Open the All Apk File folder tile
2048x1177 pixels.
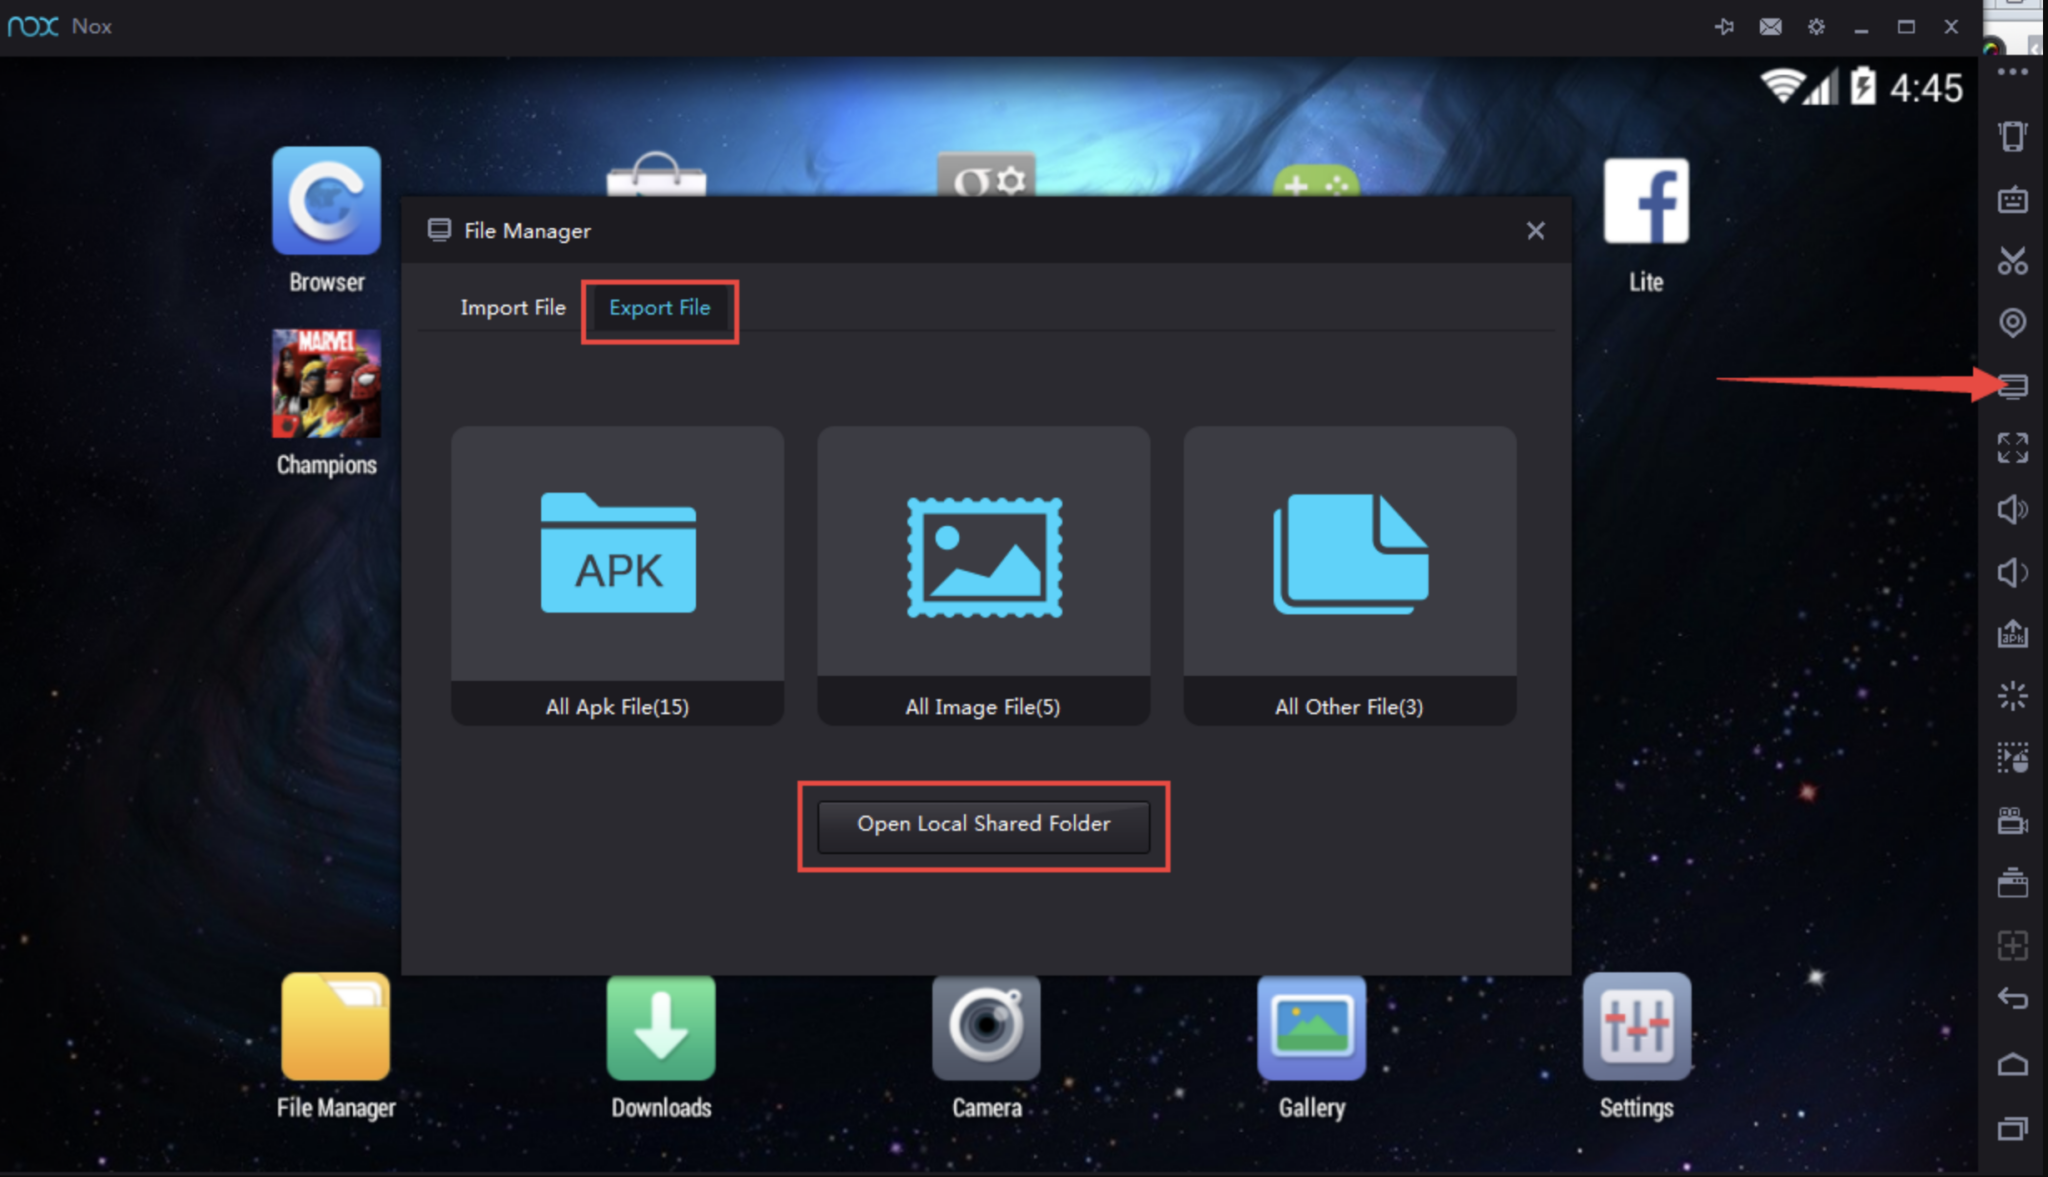617,575
